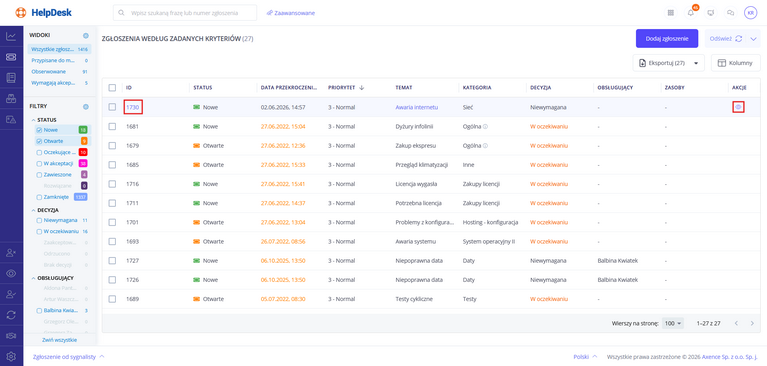767x366 pixels.
Task: Toggle the Nowe status filter checkbox
Action: point(40,130)
